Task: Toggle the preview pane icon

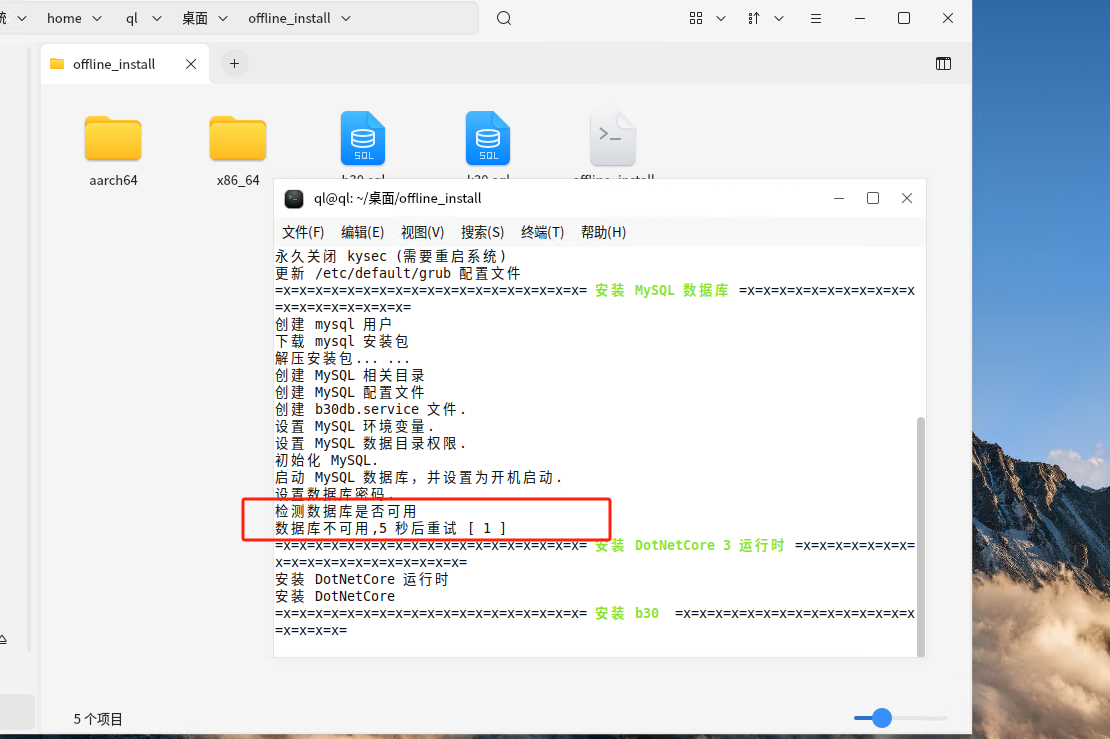Action: coord(943,64)
